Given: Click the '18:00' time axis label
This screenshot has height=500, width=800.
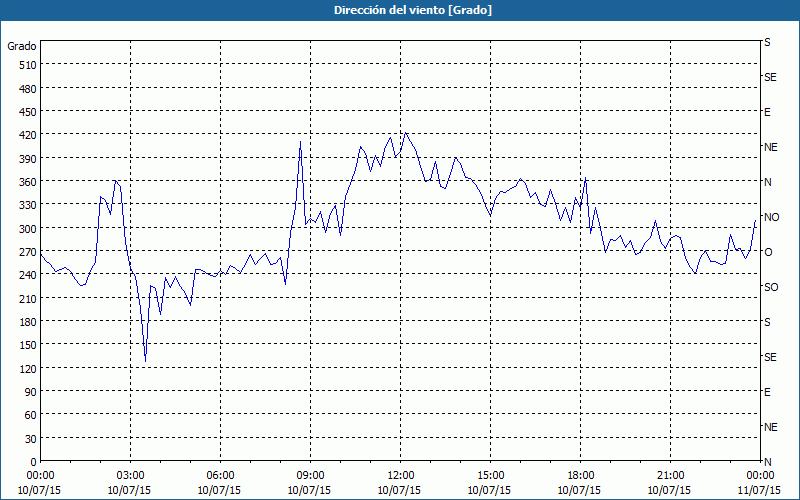Looking at the screenshot, I should (x=580, y=476).
